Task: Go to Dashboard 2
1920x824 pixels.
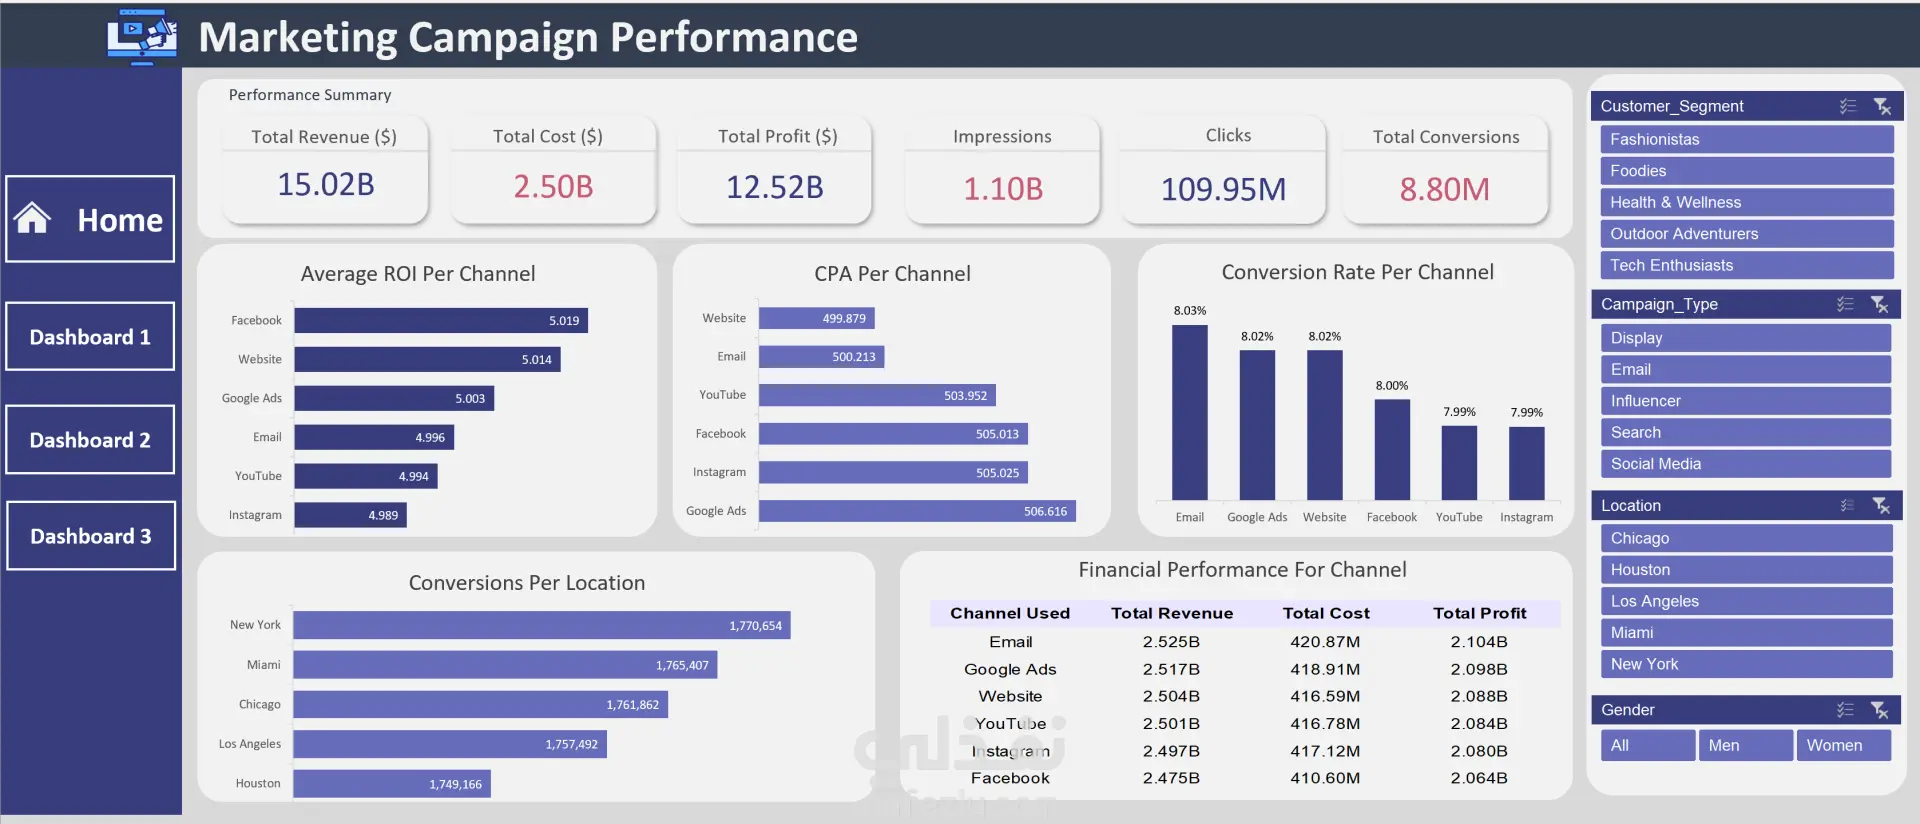Action: pos(90,440)
